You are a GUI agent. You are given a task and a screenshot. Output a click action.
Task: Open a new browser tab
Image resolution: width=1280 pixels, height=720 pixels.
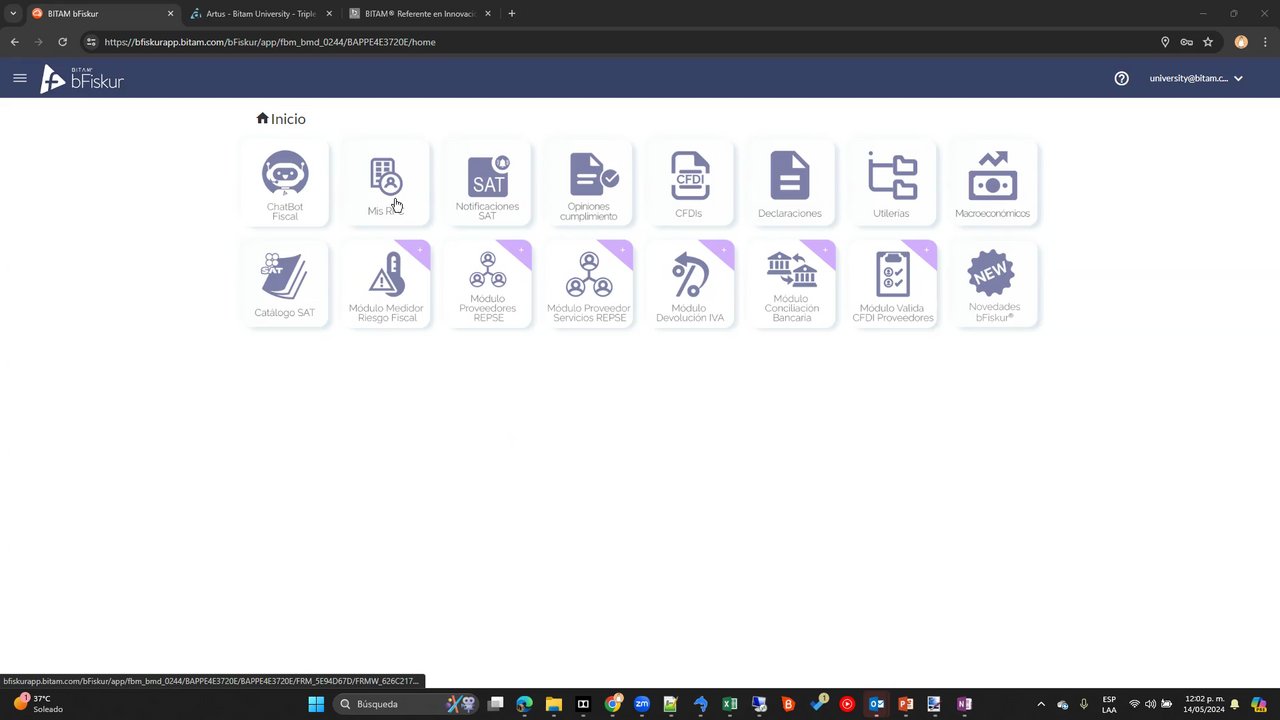(x=512, y=14)
